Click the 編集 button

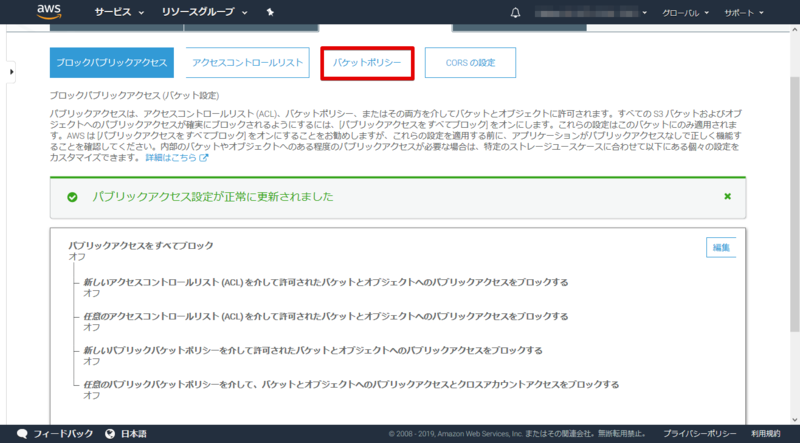point(721,248)
